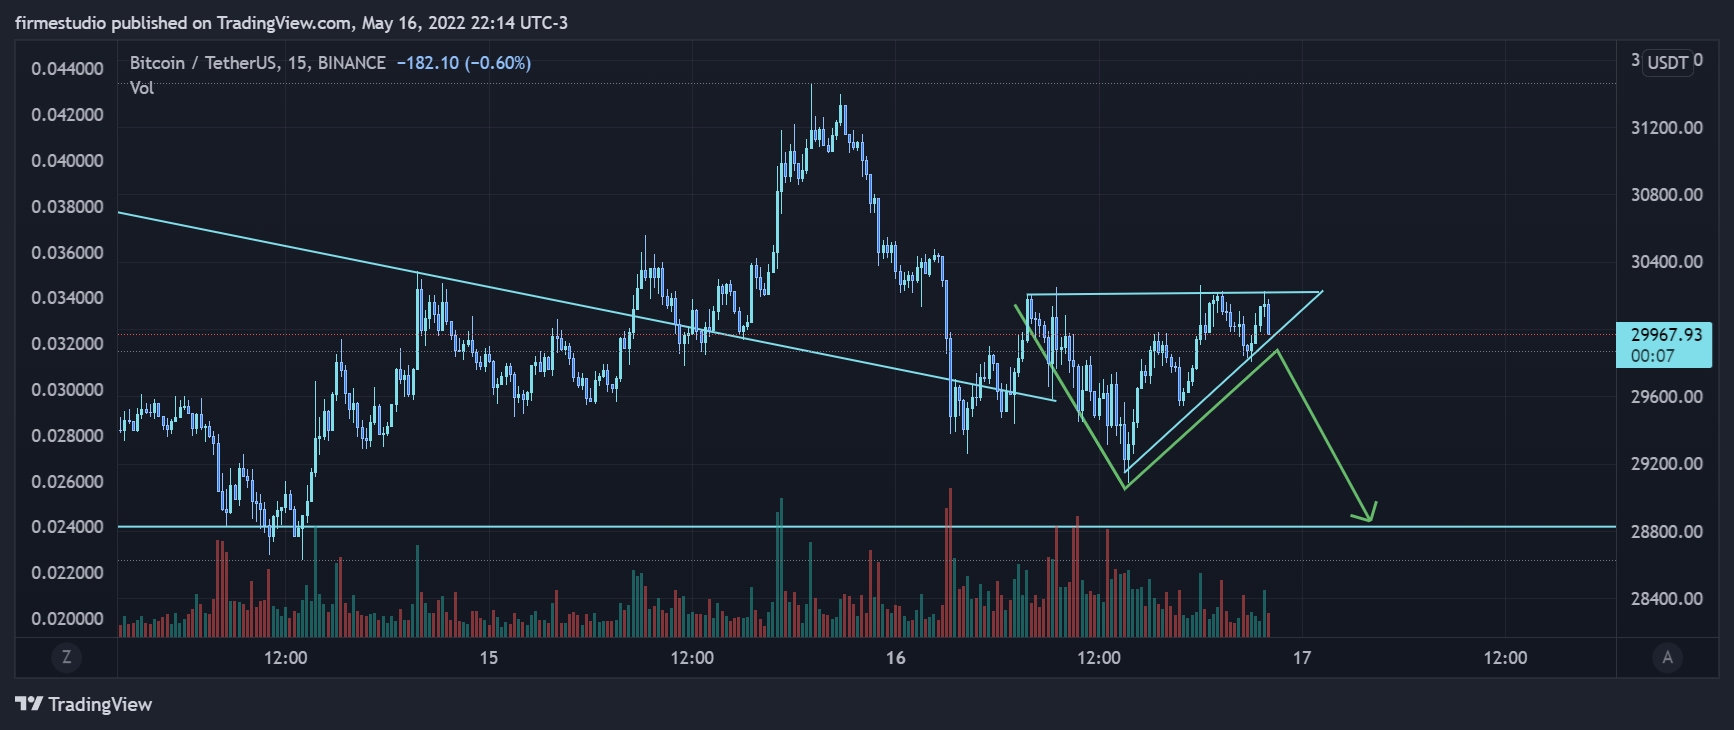Screen dimensions: 1734x730
Task: Click the −182.10 (−0.60%) change value
Action: click(464, 63)
